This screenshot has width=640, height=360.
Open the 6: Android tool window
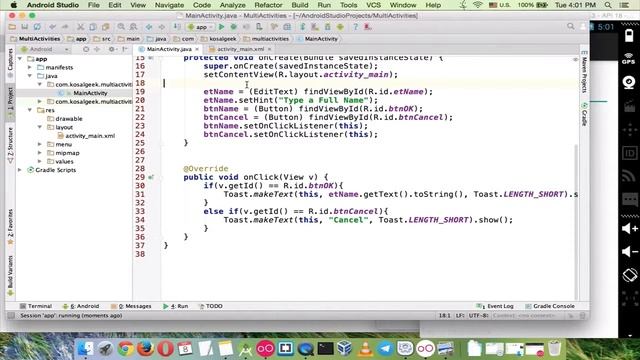(x=81, y=306)
